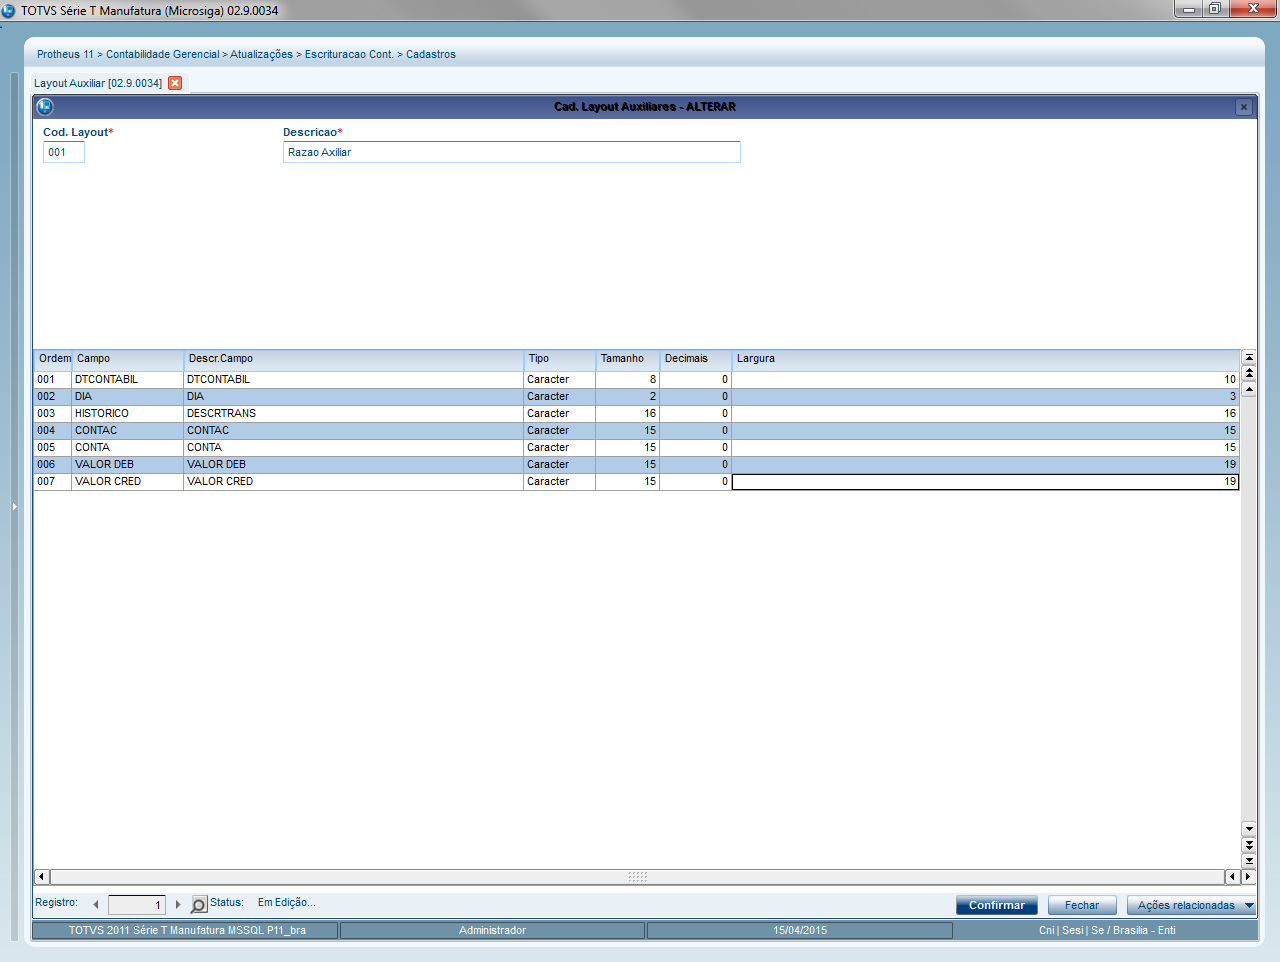Click the Decimais column header
Viewport: 1280px width, 962px height.
(x=696, y=359)
